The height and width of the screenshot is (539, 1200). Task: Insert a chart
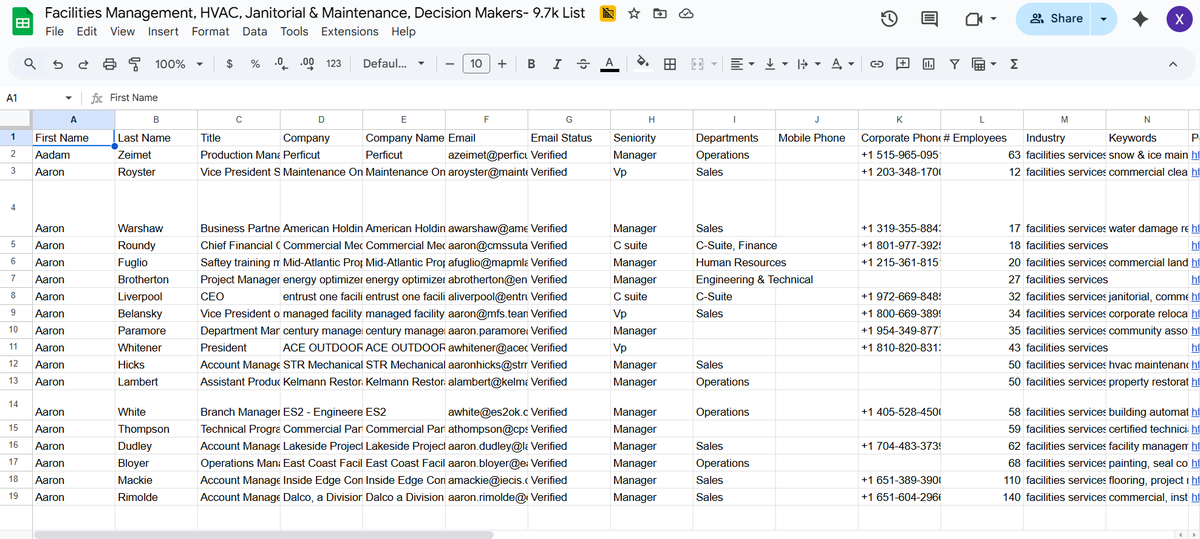coord(928,64)
